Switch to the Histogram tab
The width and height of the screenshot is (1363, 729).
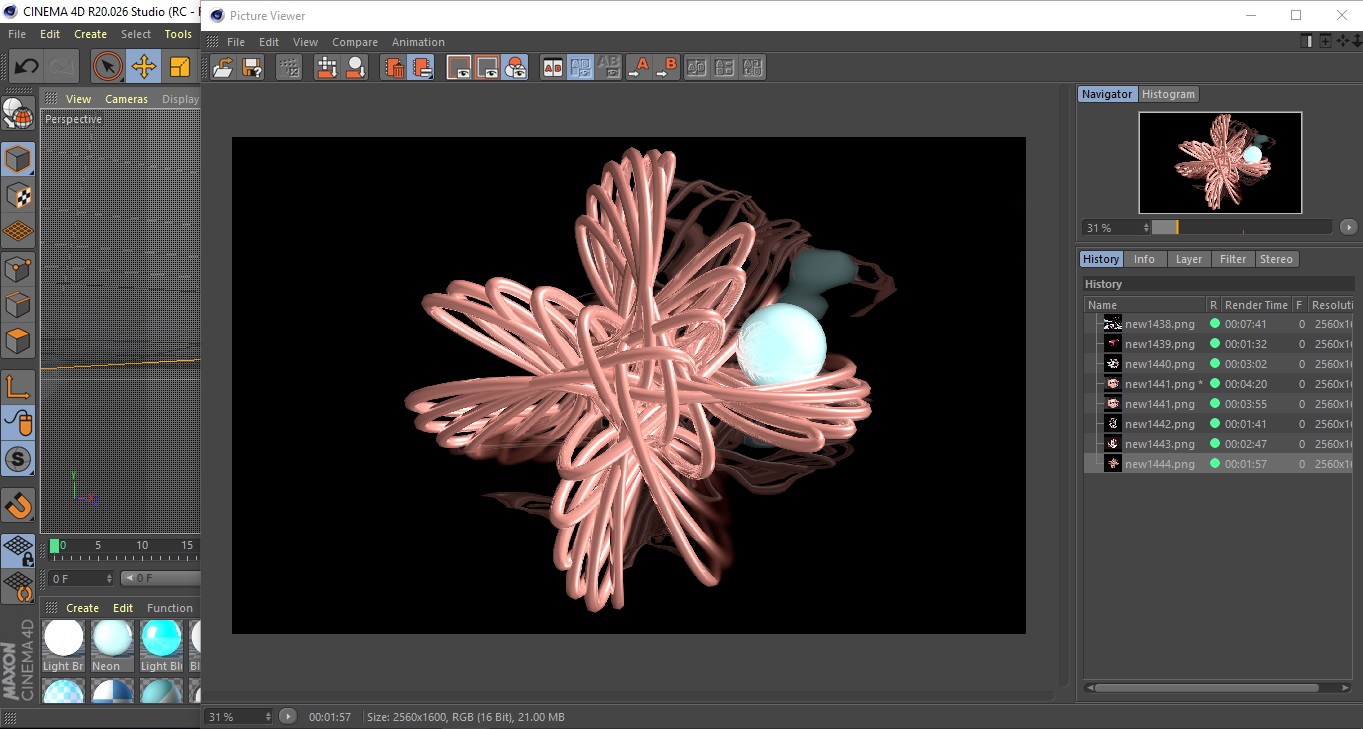(1168, 94)
